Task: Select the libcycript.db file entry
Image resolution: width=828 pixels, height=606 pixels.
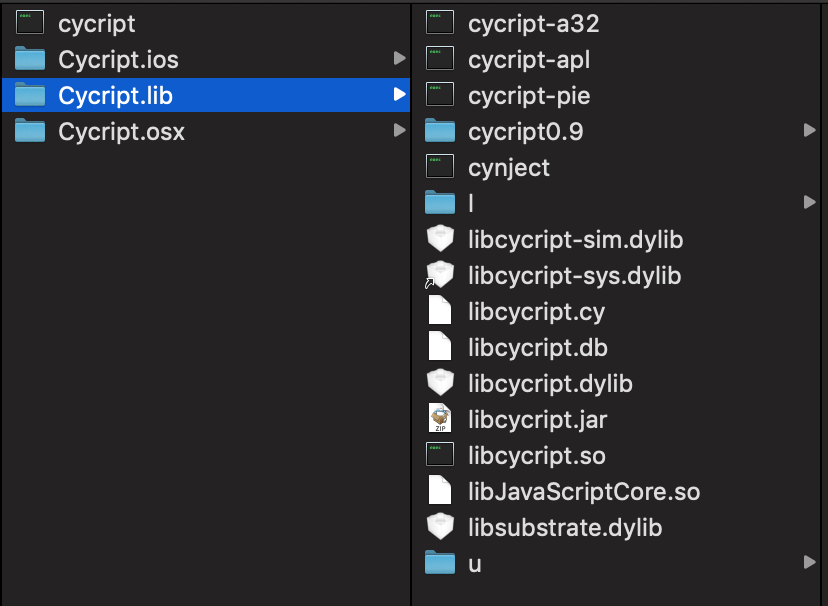Action: coord(538,348)
